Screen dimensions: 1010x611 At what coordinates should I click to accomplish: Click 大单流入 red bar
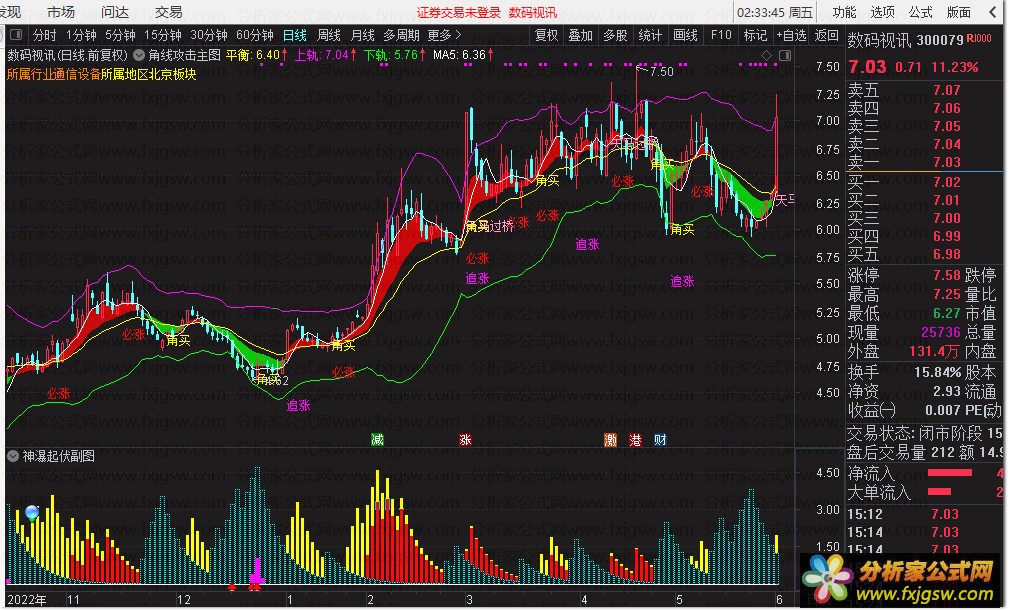[939, 491]
